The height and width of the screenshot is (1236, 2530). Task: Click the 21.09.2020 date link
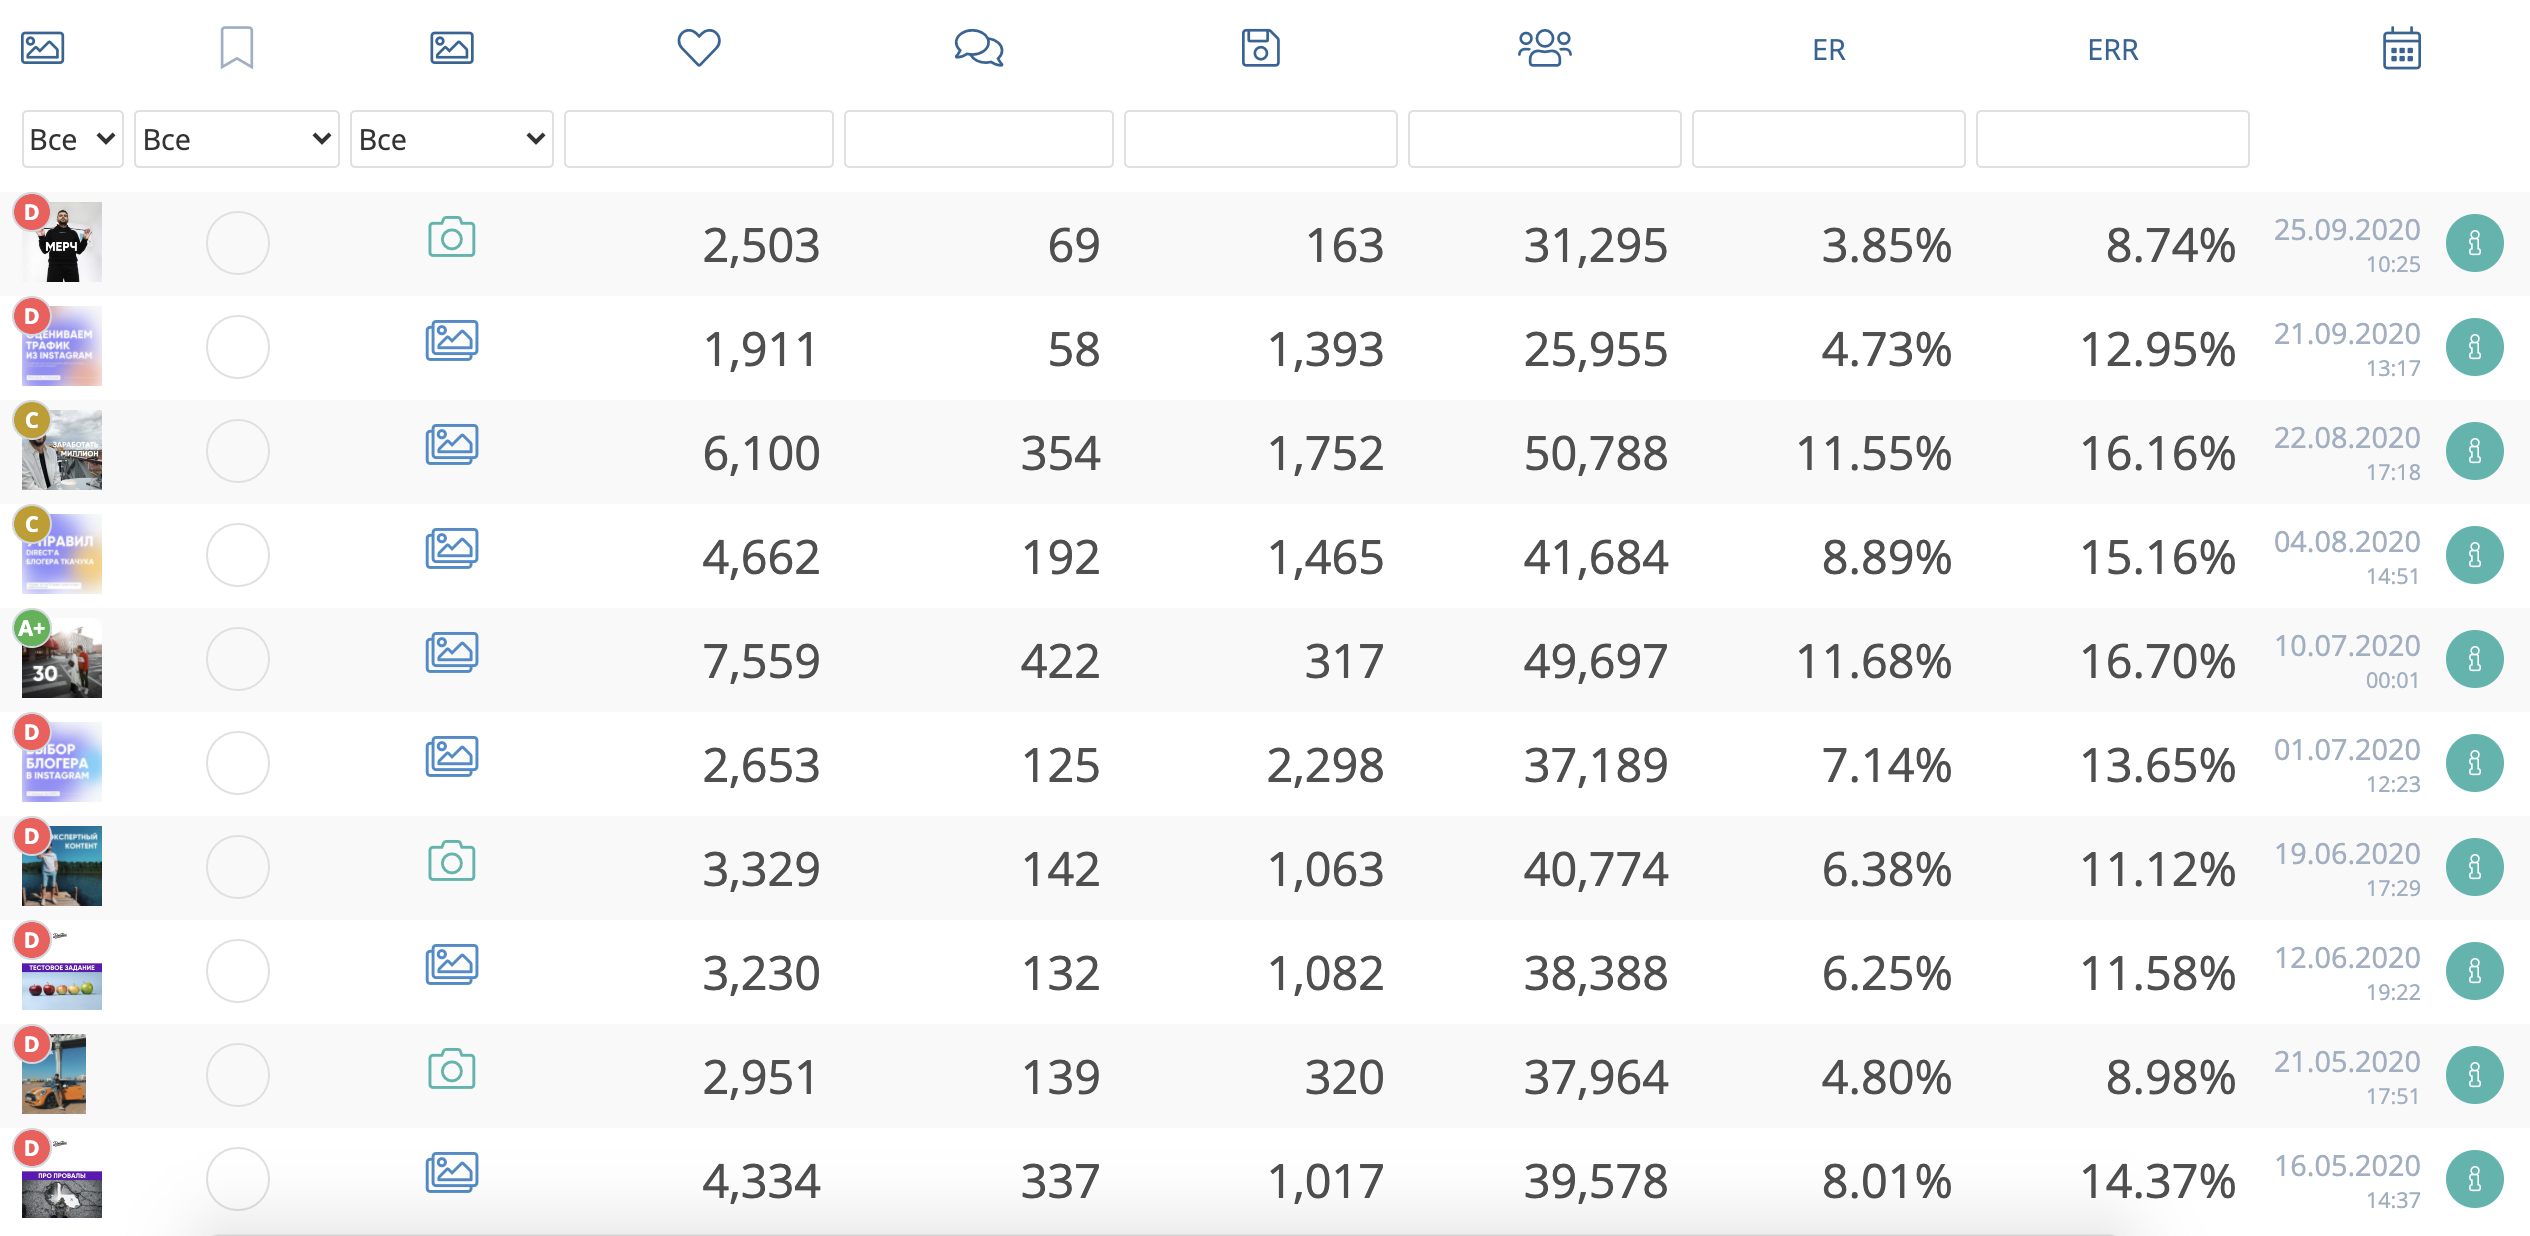[x=2346, y=334]
